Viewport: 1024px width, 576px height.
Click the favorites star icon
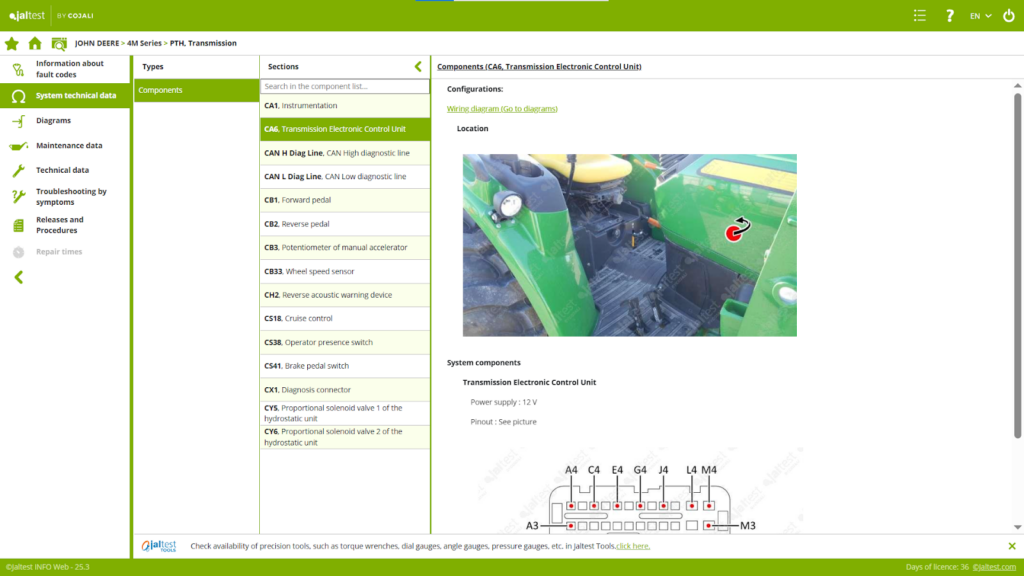coord(12,44)
